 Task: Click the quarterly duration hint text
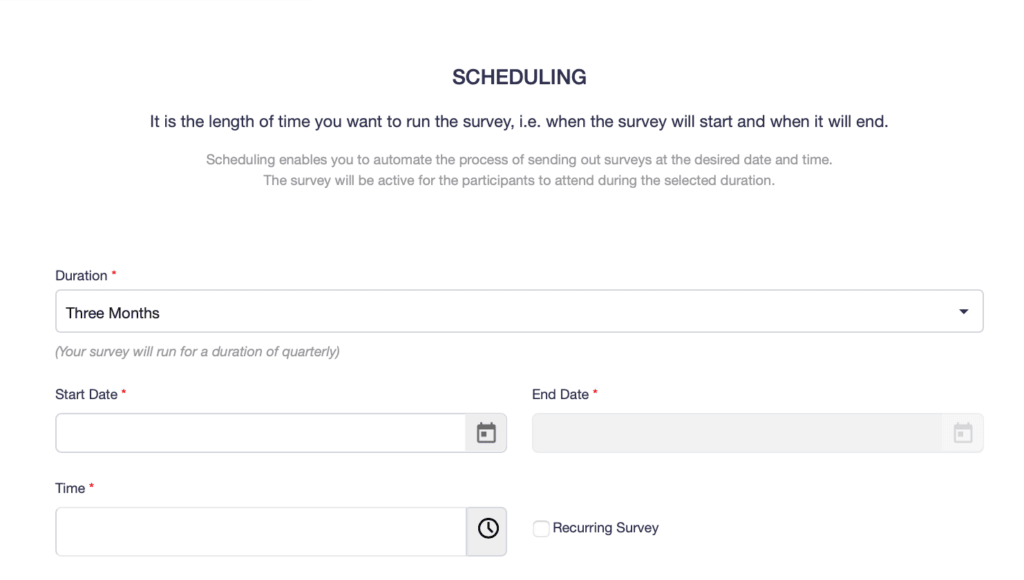point(197,352)
